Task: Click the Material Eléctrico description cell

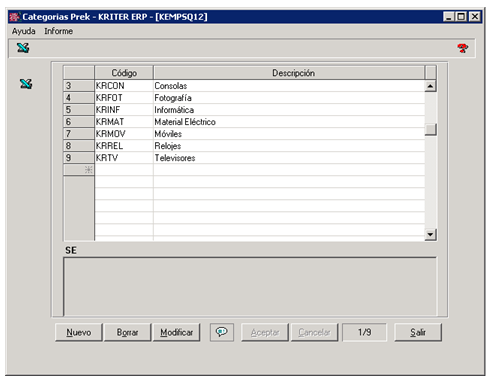Action: coord(289,122)
